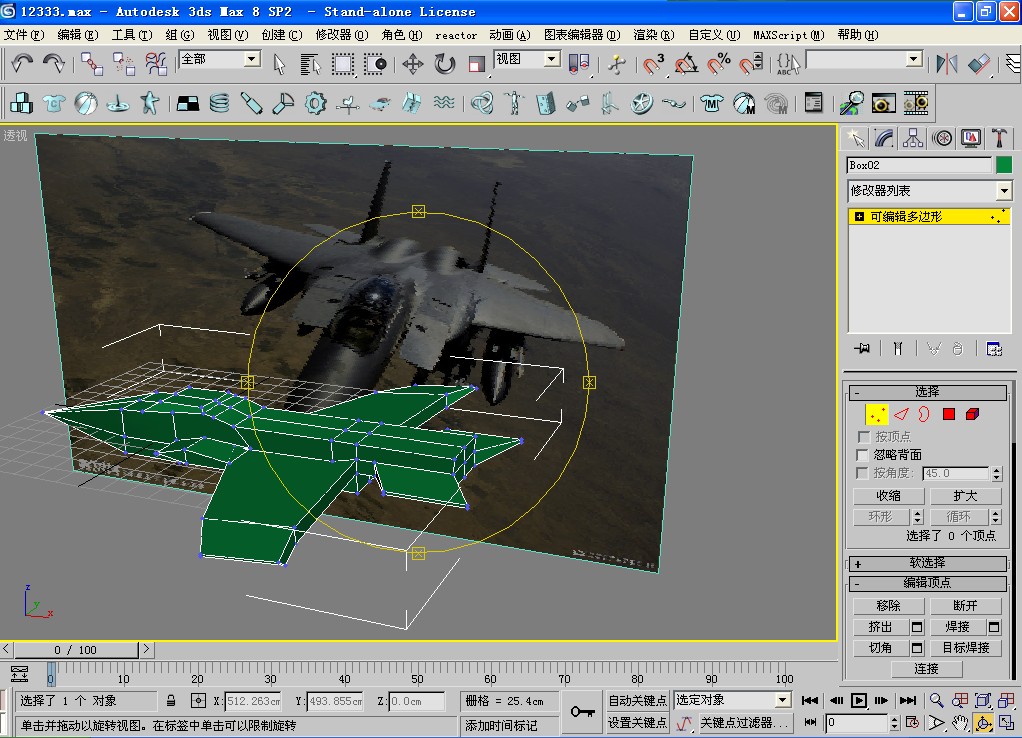The width and height of the screenshot is (1022, 738).
Task: Open the Utilities hammer panel tab
Action: pyautogui.click(x=999, y=138)
